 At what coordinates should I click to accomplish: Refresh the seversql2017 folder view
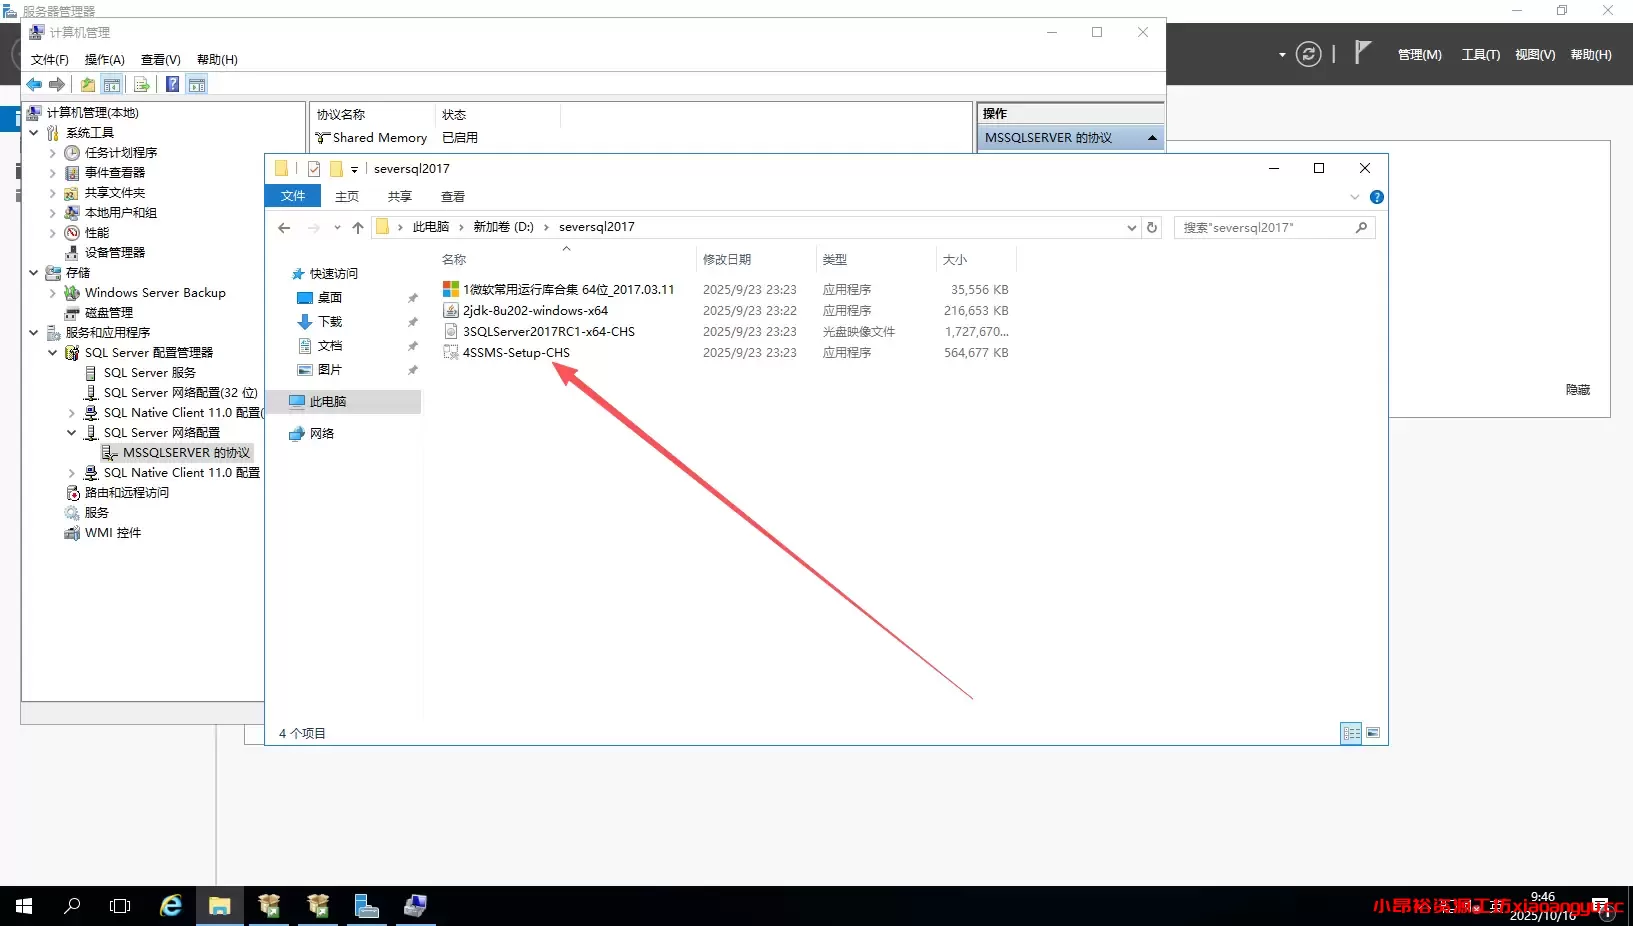(x=1152, y=227)
